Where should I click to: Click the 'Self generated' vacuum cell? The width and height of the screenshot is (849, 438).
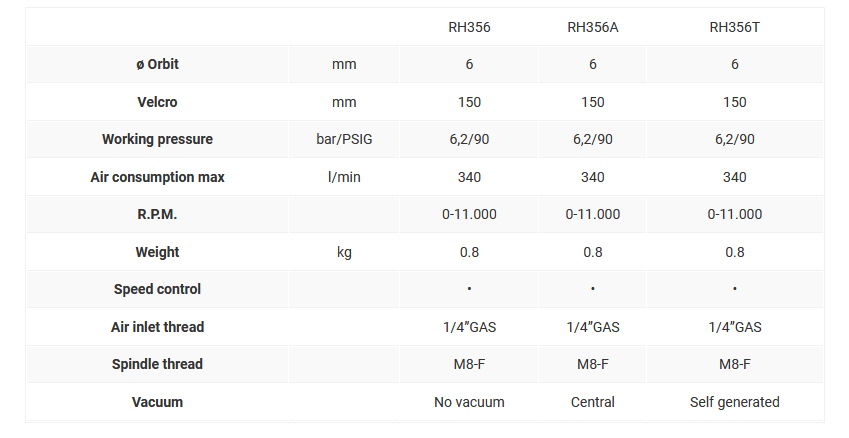coord(735,402)
